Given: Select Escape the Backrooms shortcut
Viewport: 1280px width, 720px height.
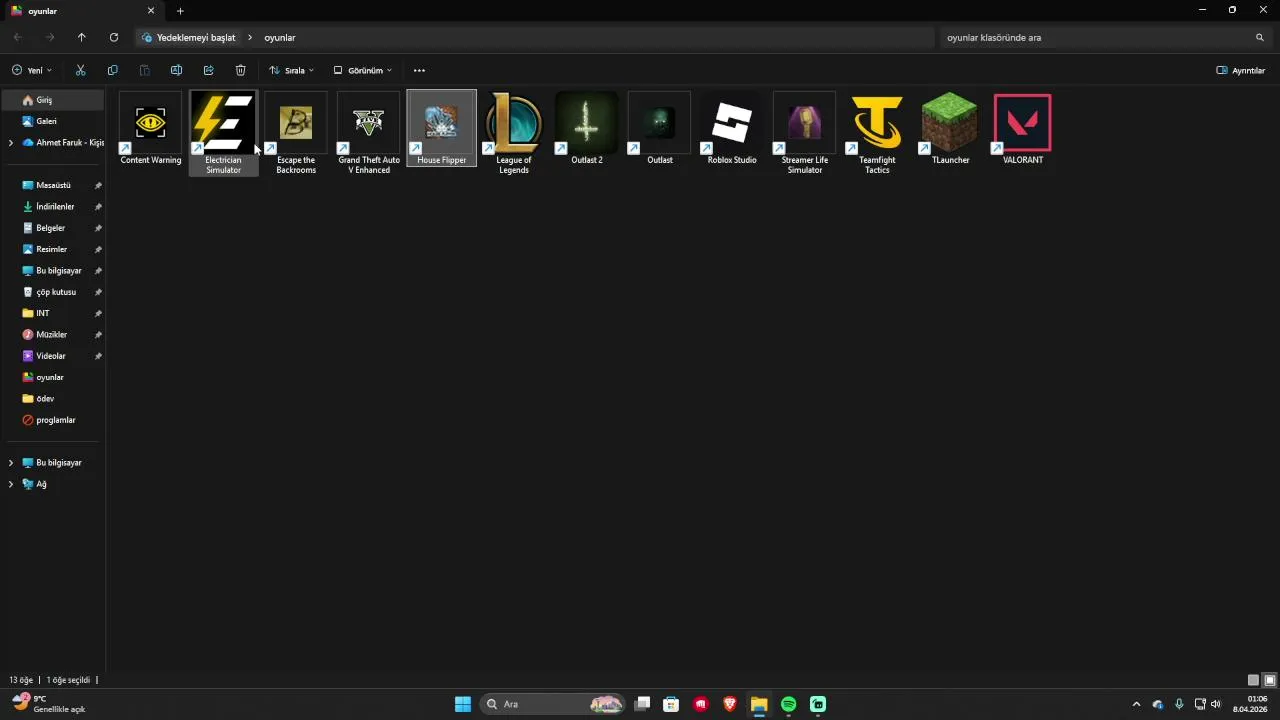Looking at the screenshot, I should coord(296,133).
